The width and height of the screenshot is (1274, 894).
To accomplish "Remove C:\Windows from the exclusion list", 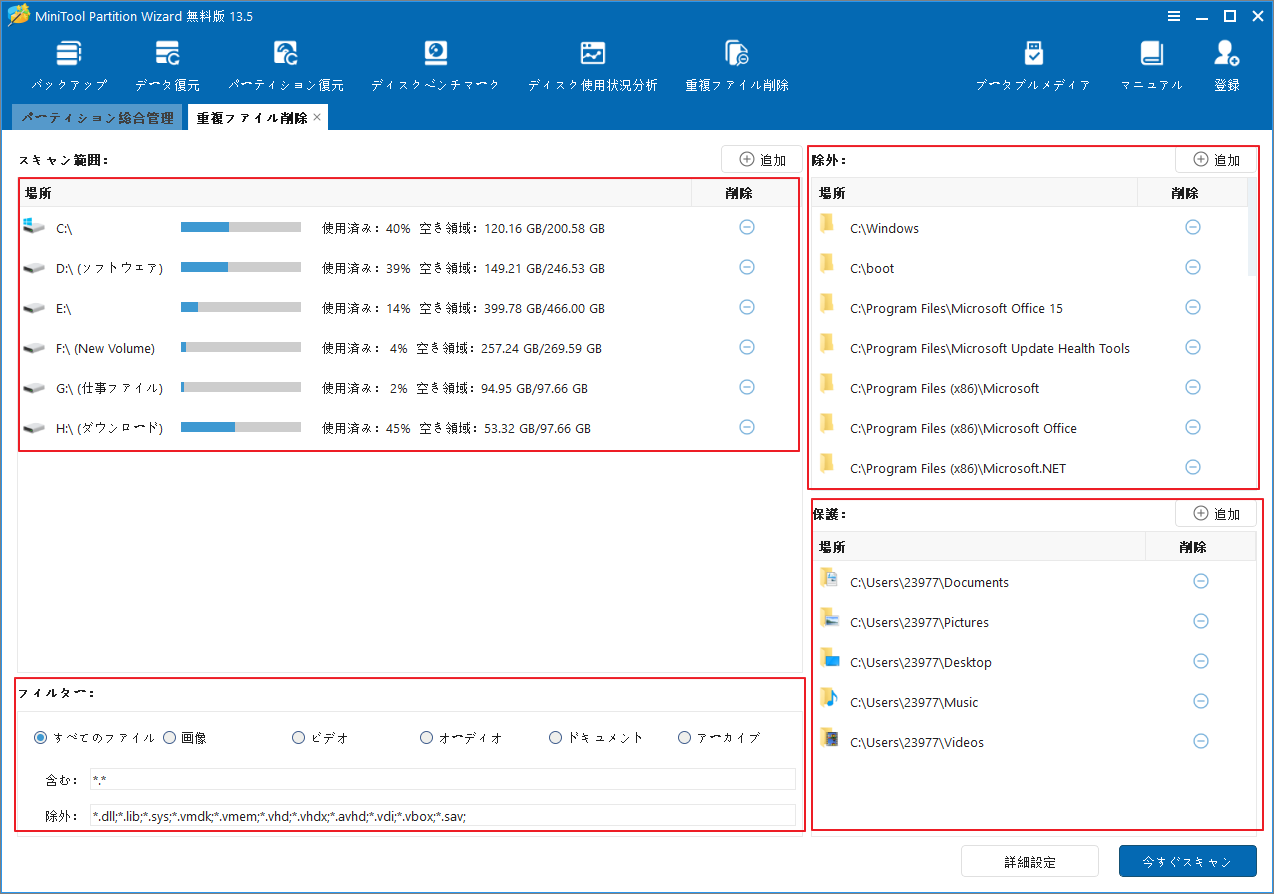I will pyautogui.click(x=1192, y=227).
